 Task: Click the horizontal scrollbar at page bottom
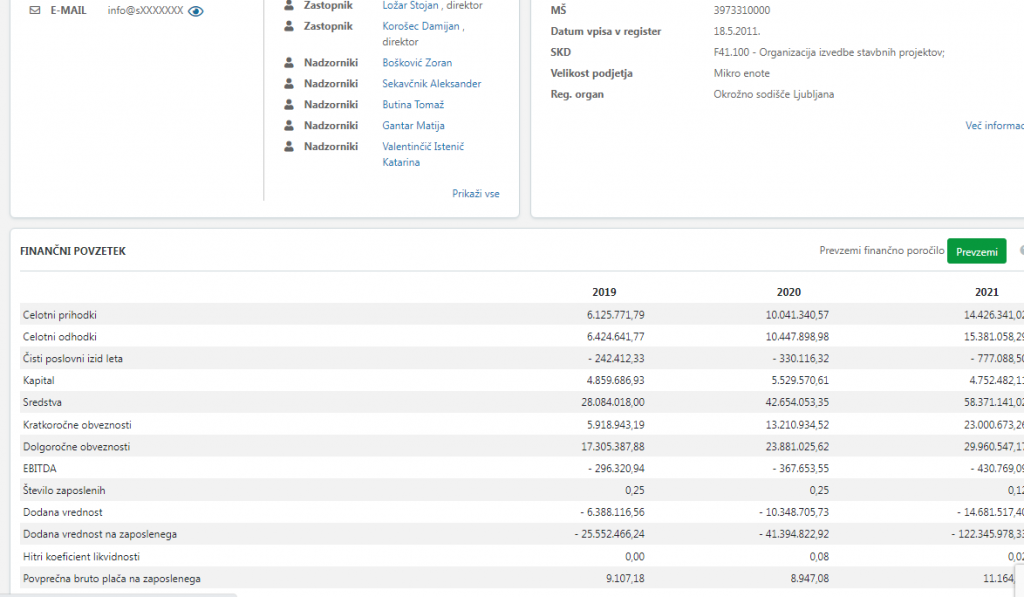(x=118, y=594)
